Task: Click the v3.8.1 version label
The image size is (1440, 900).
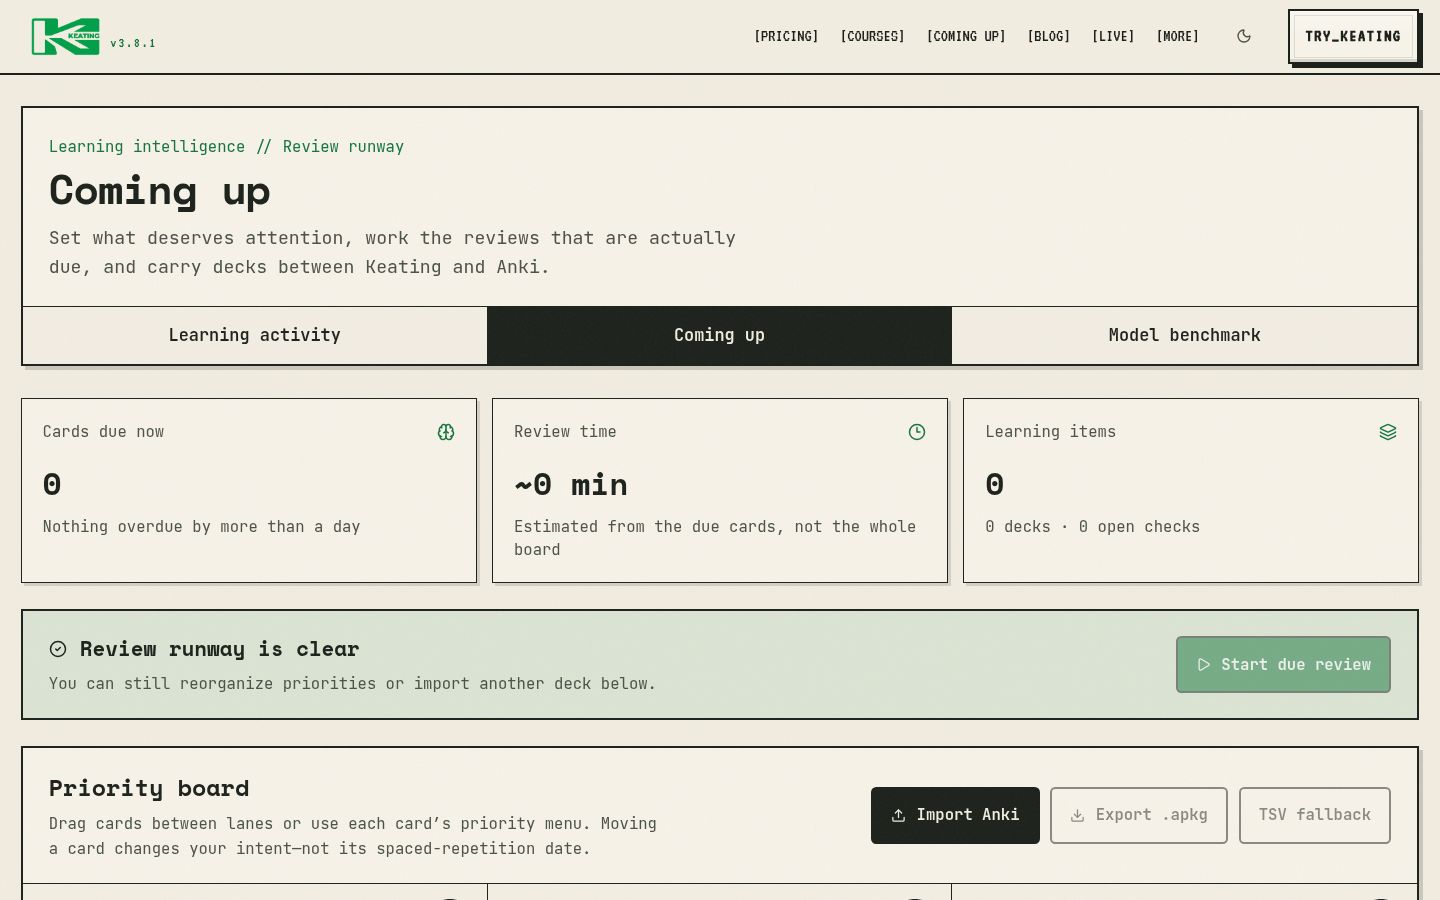Action: click(133, 43)
